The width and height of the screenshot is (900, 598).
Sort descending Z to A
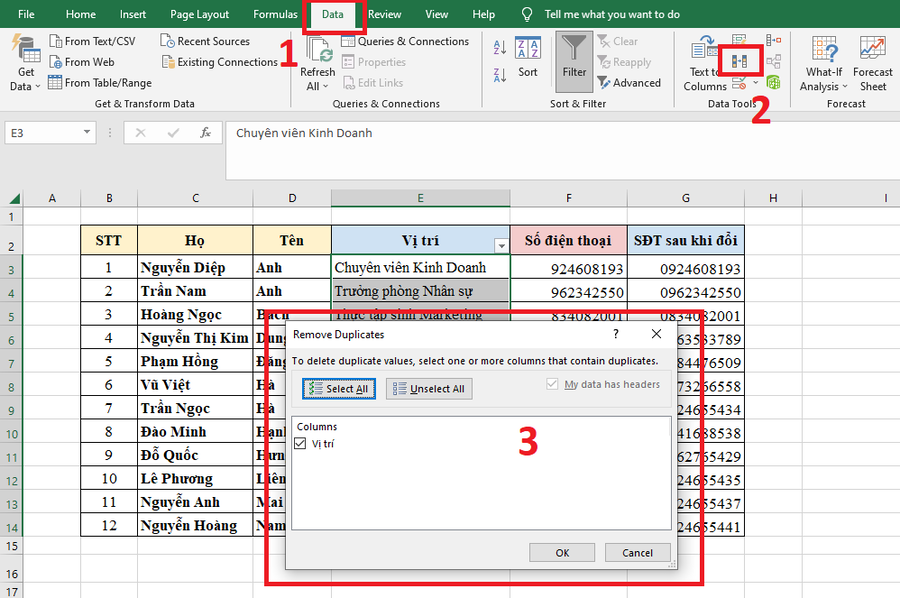(x=499, y=75)
